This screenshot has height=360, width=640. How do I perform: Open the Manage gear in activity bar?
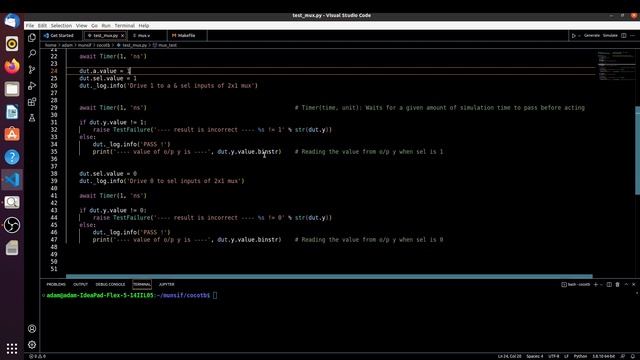tap(32, 345)
